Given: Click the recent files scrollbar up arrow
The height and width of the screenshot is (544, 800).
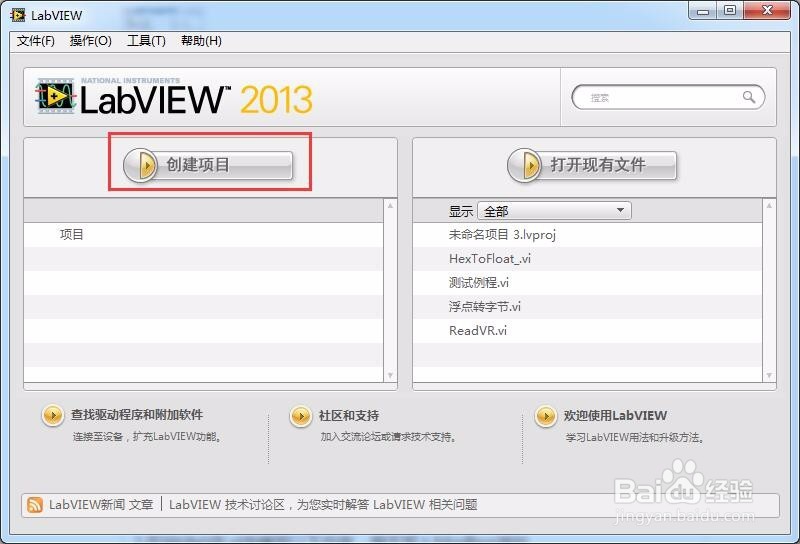Looking at the screenshot, I should 769,205.
